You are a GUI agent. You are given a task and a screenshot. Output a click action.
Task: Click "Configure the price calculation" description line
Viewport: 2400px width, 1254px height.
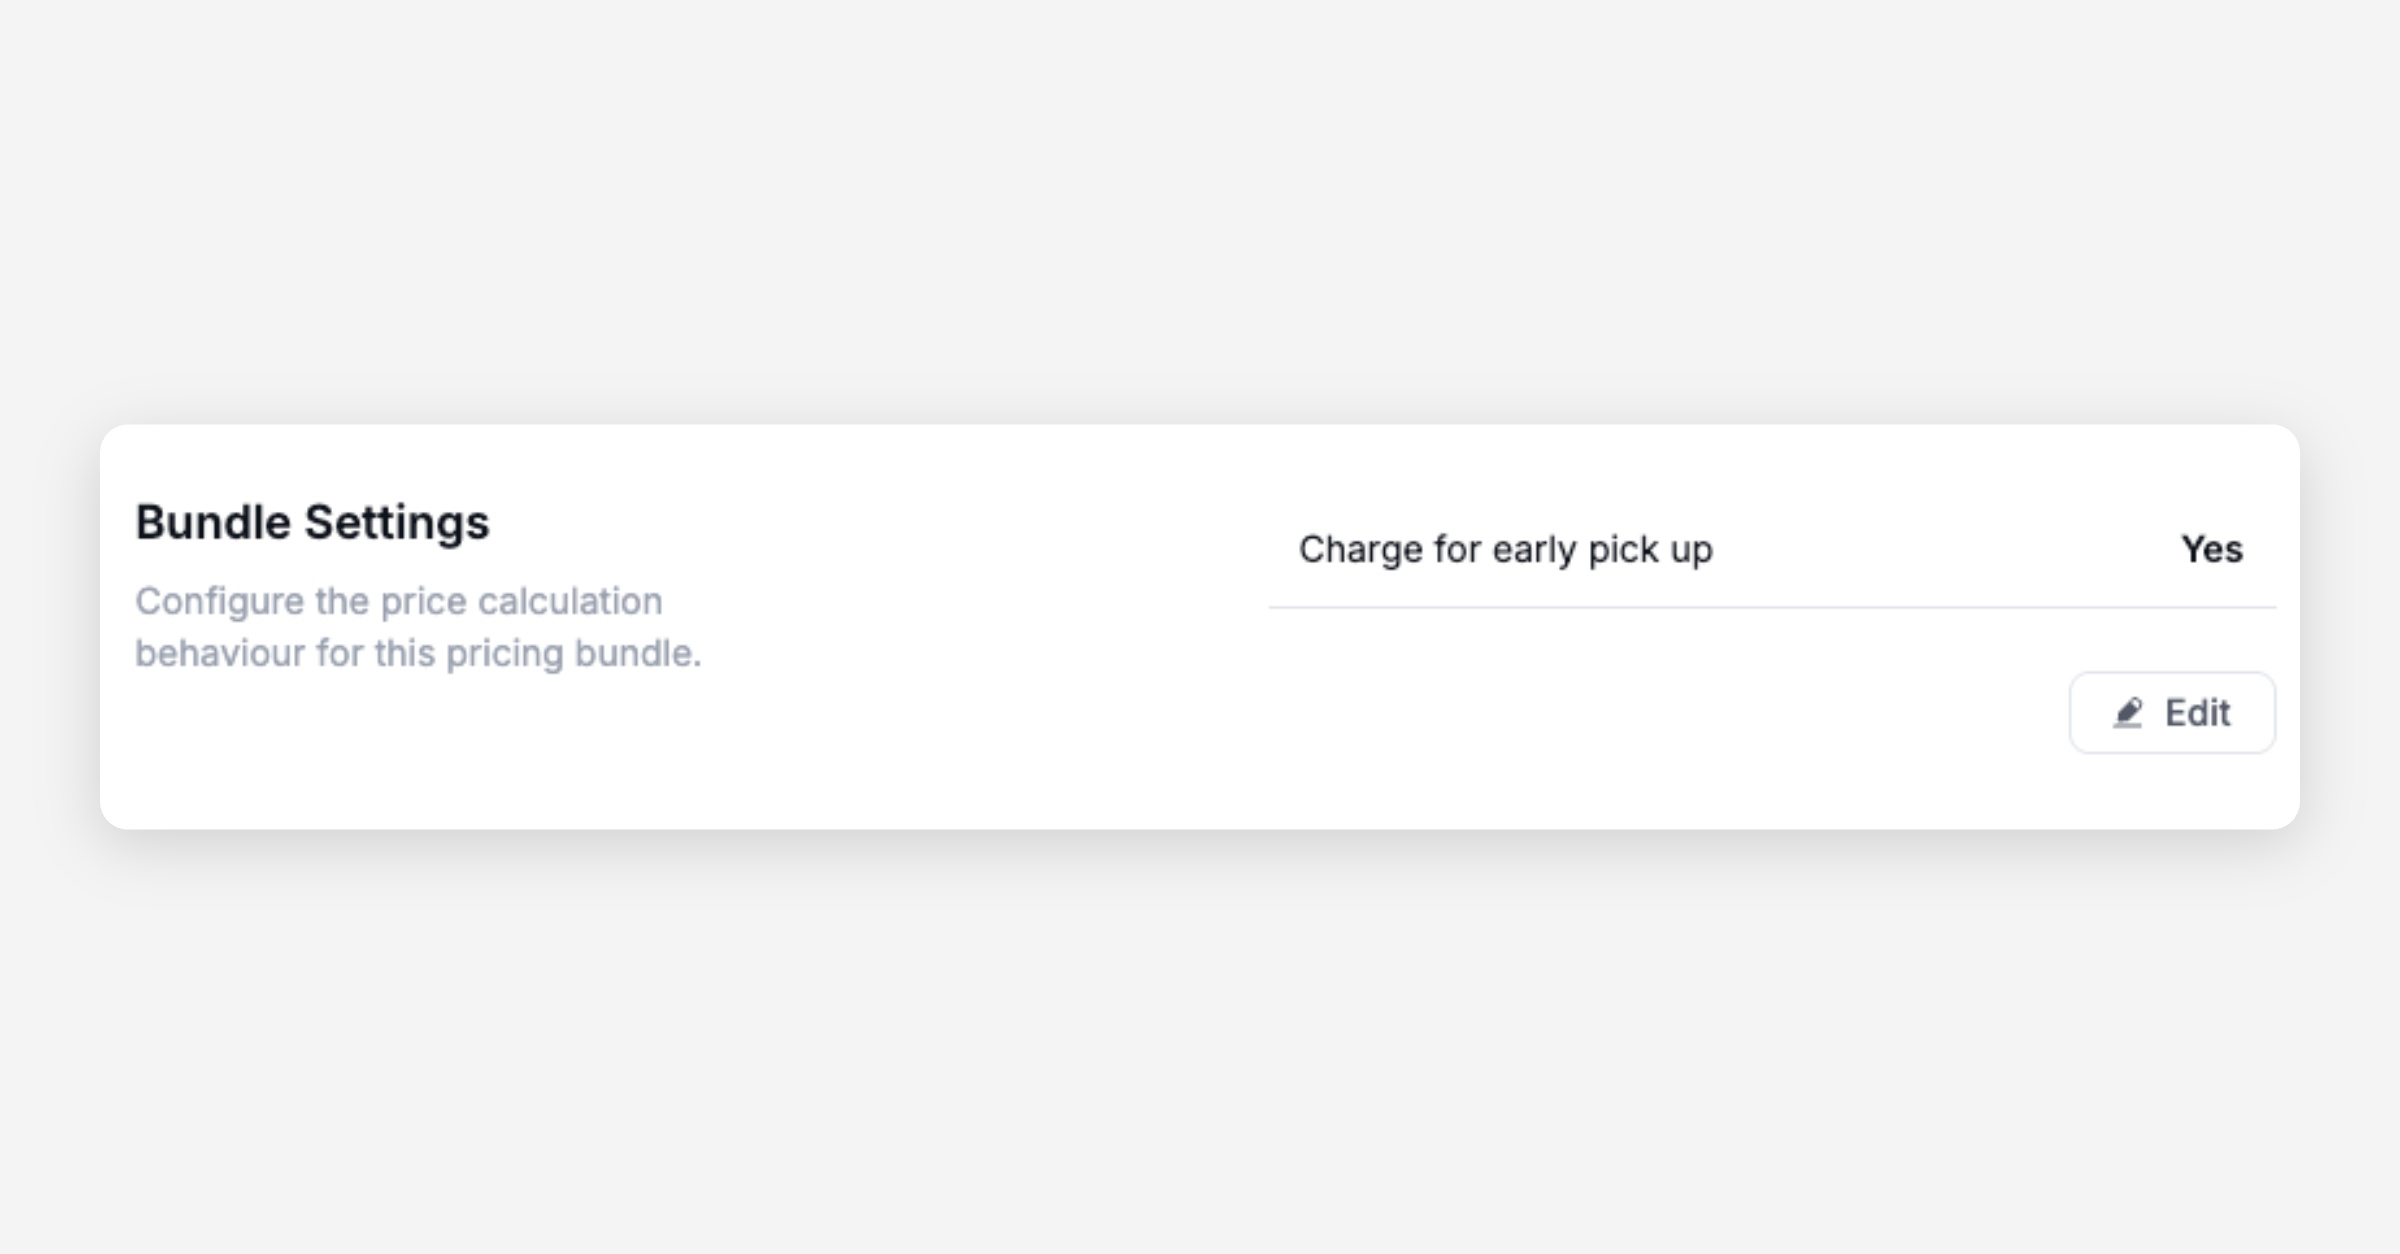pos(399,601)
